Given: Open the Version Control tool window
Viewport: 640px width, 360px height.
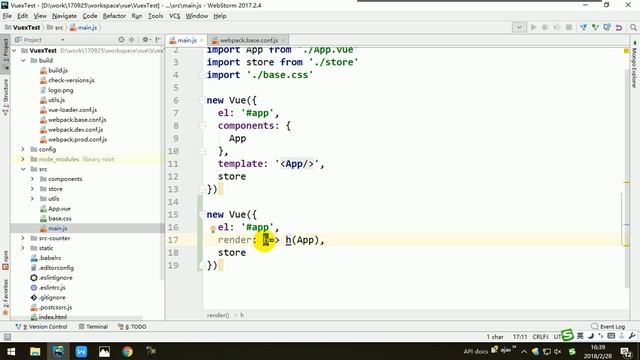Looking at the screenshot, I should pos(41,327).
